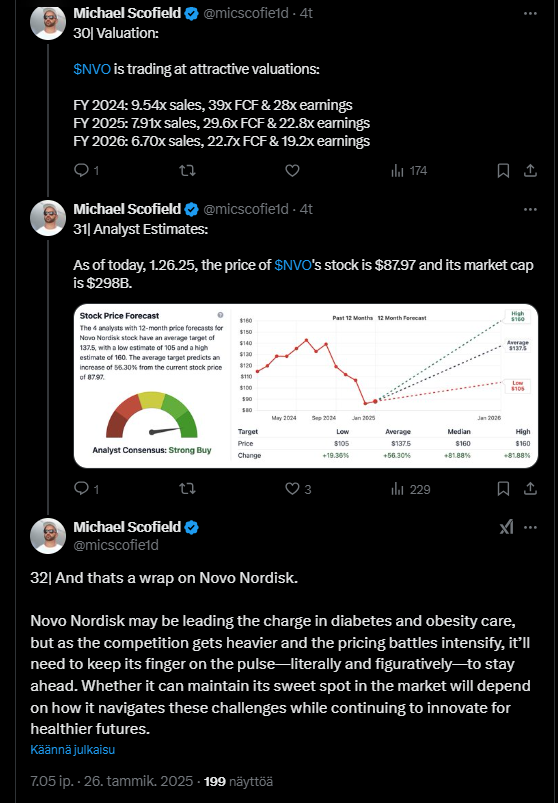558x803 pixels.
Task: Share the Analyst Estimates tweet
Action: coord(530,489)
